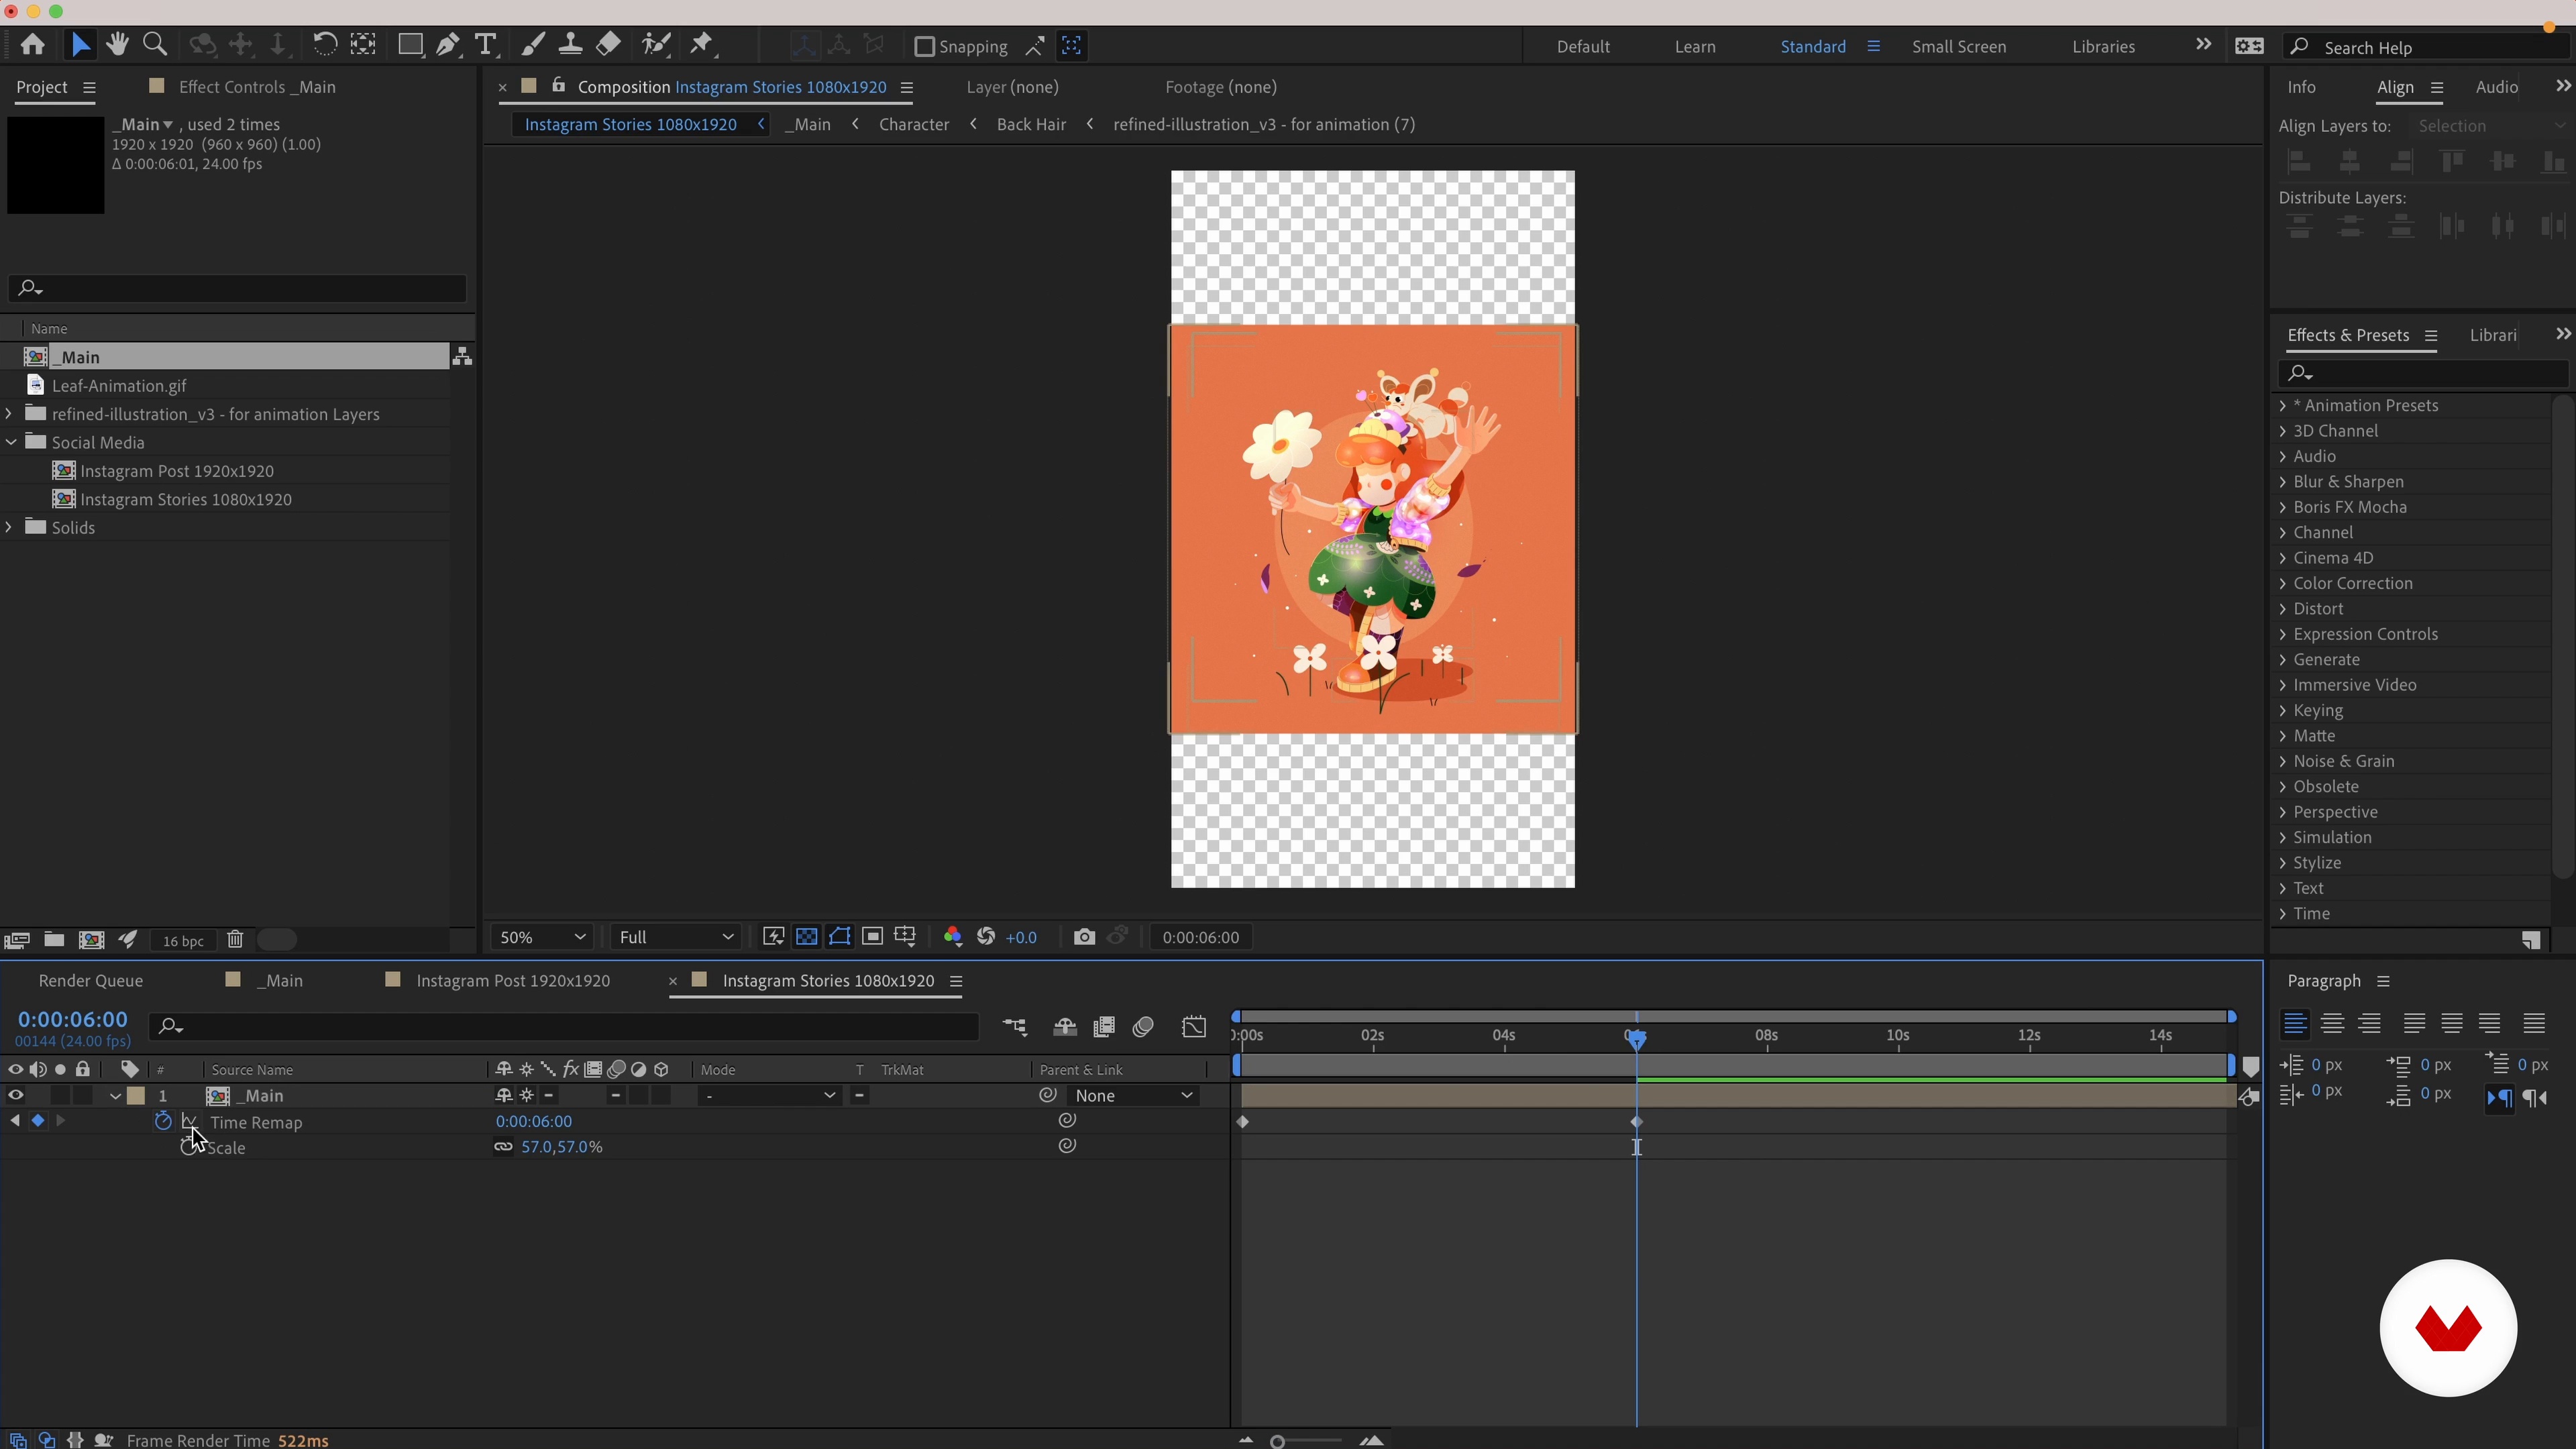2576x1449 pixels.
Task: Select the Brush tool
Action: pos(533,45)
